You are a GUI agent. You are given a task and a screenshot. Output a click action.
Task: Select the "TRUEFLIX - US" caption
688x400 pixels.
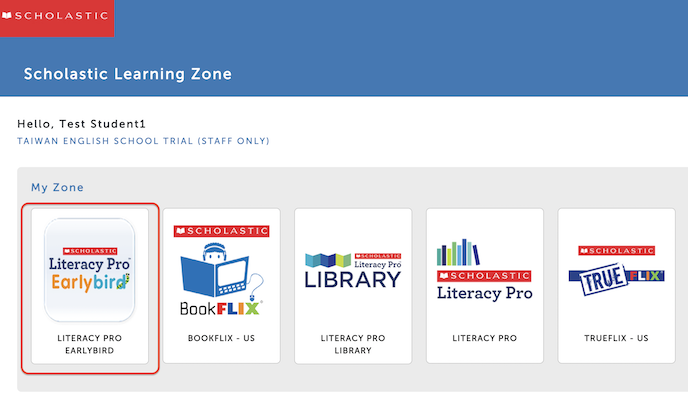[x=616, y=338]
